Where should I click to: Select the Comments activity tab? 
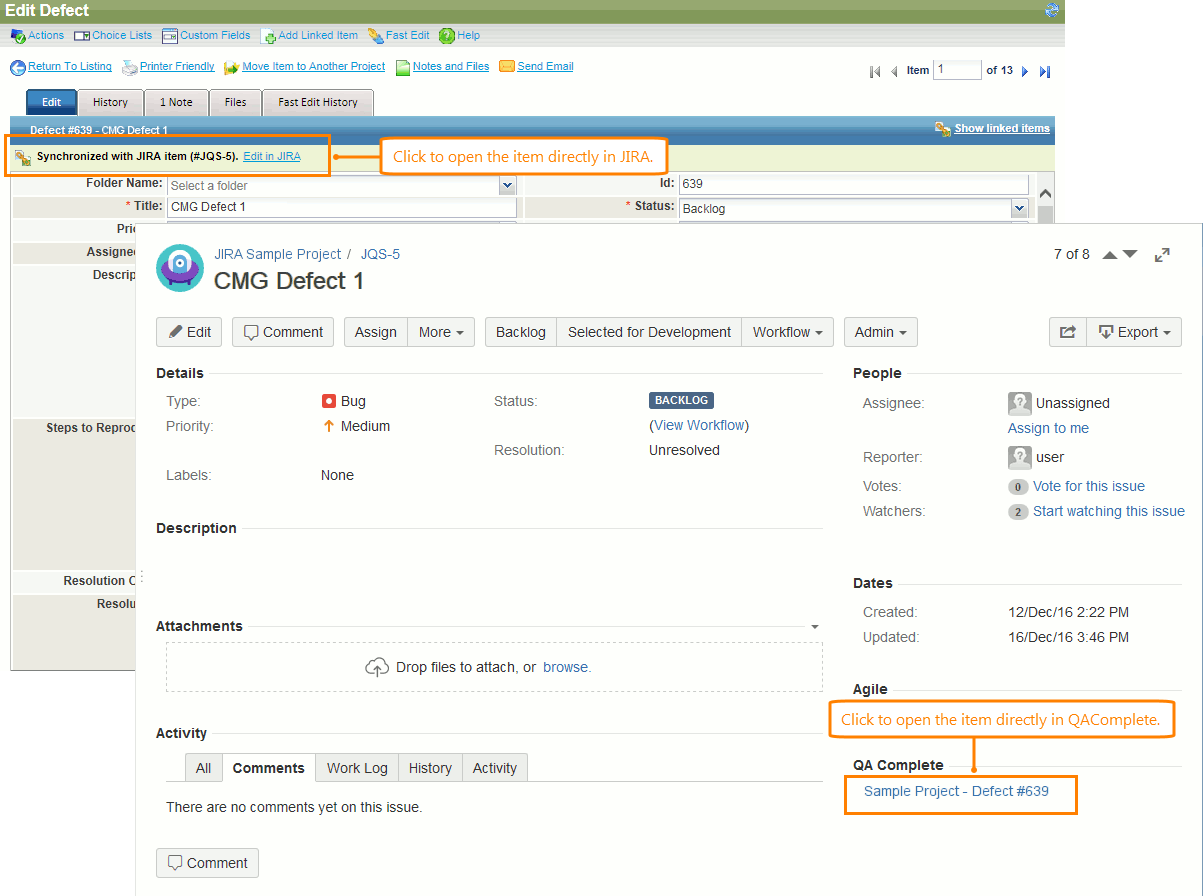point(268,768)
